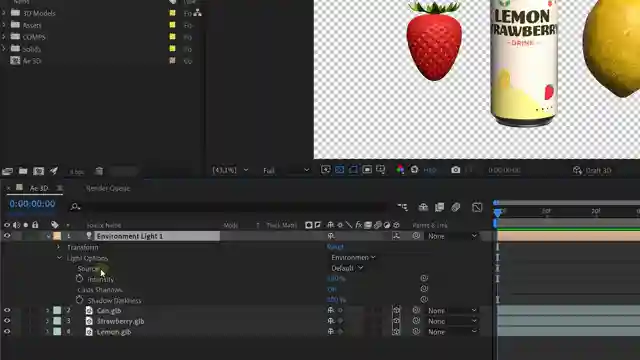Click the timeline current timecode 0:00:00:00

click(32, 204)
